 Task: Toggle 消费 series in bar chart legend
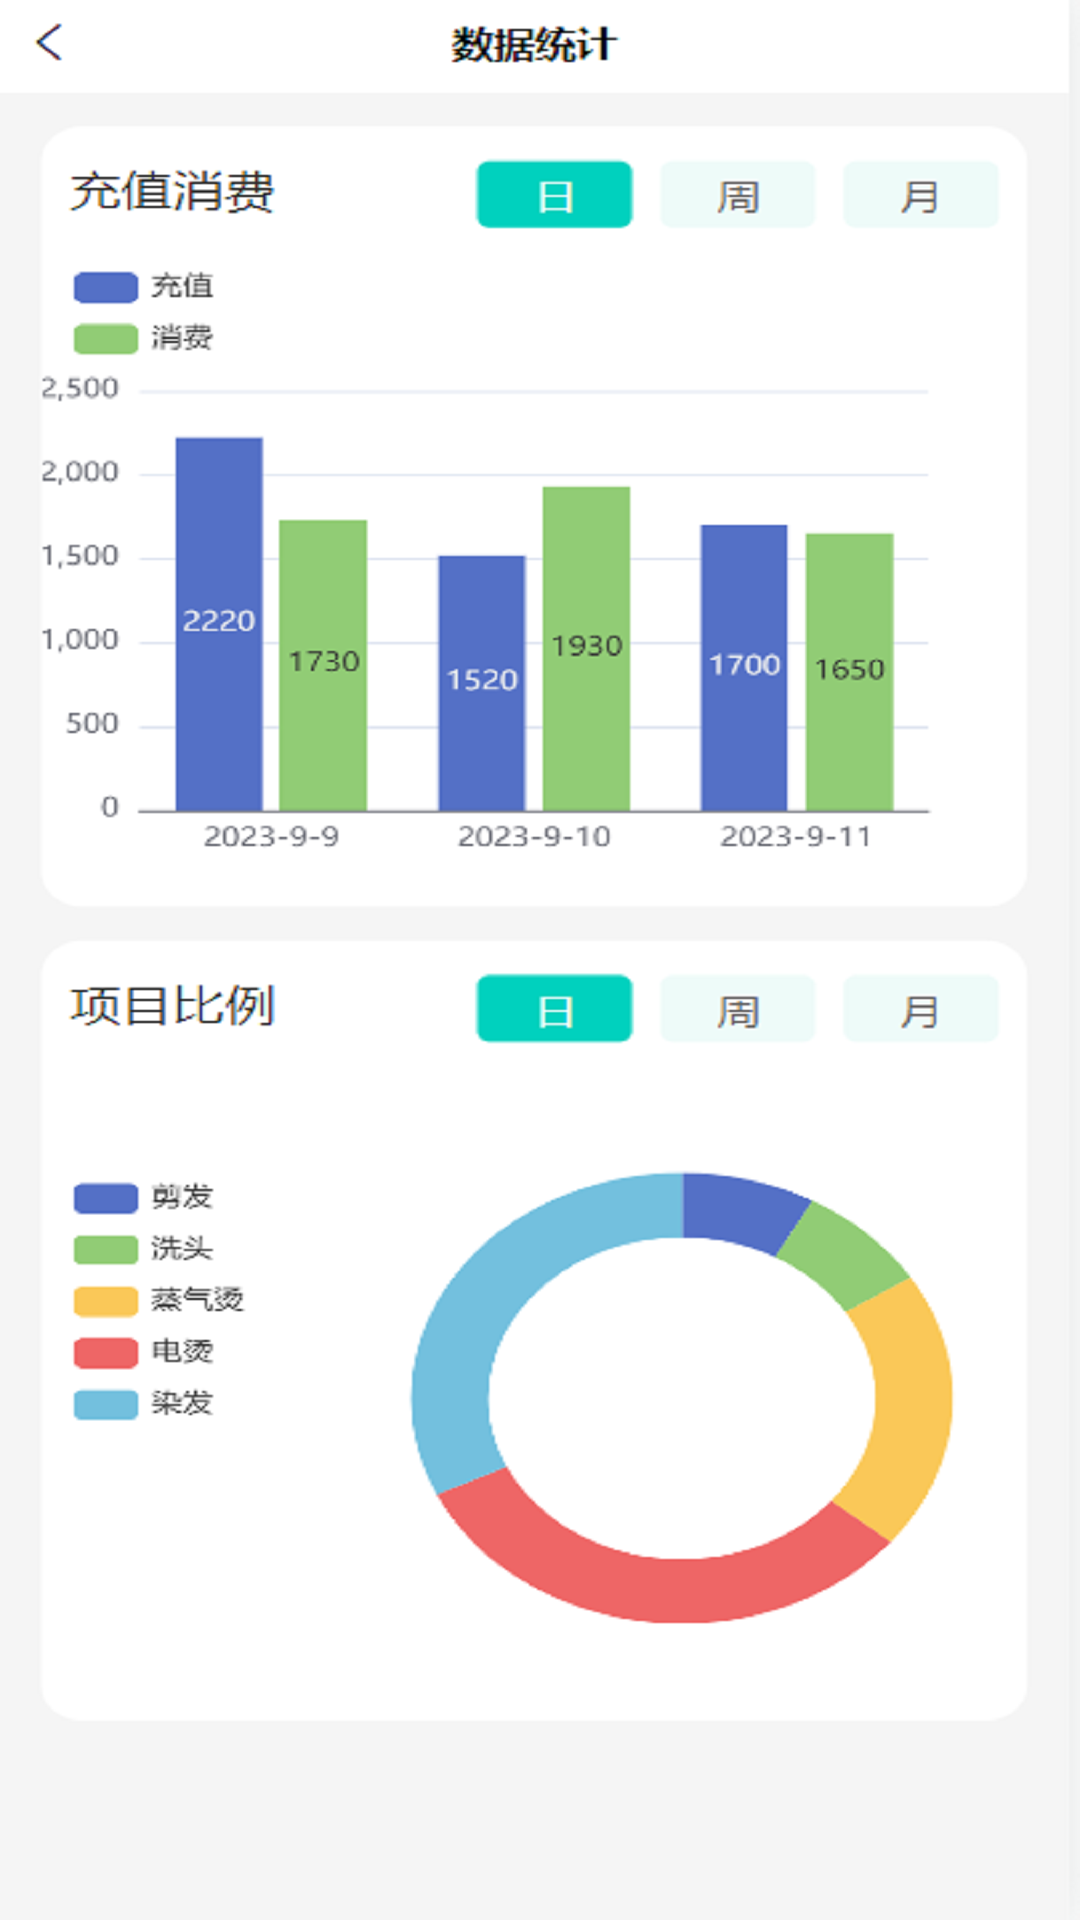(x=143, y=338)
